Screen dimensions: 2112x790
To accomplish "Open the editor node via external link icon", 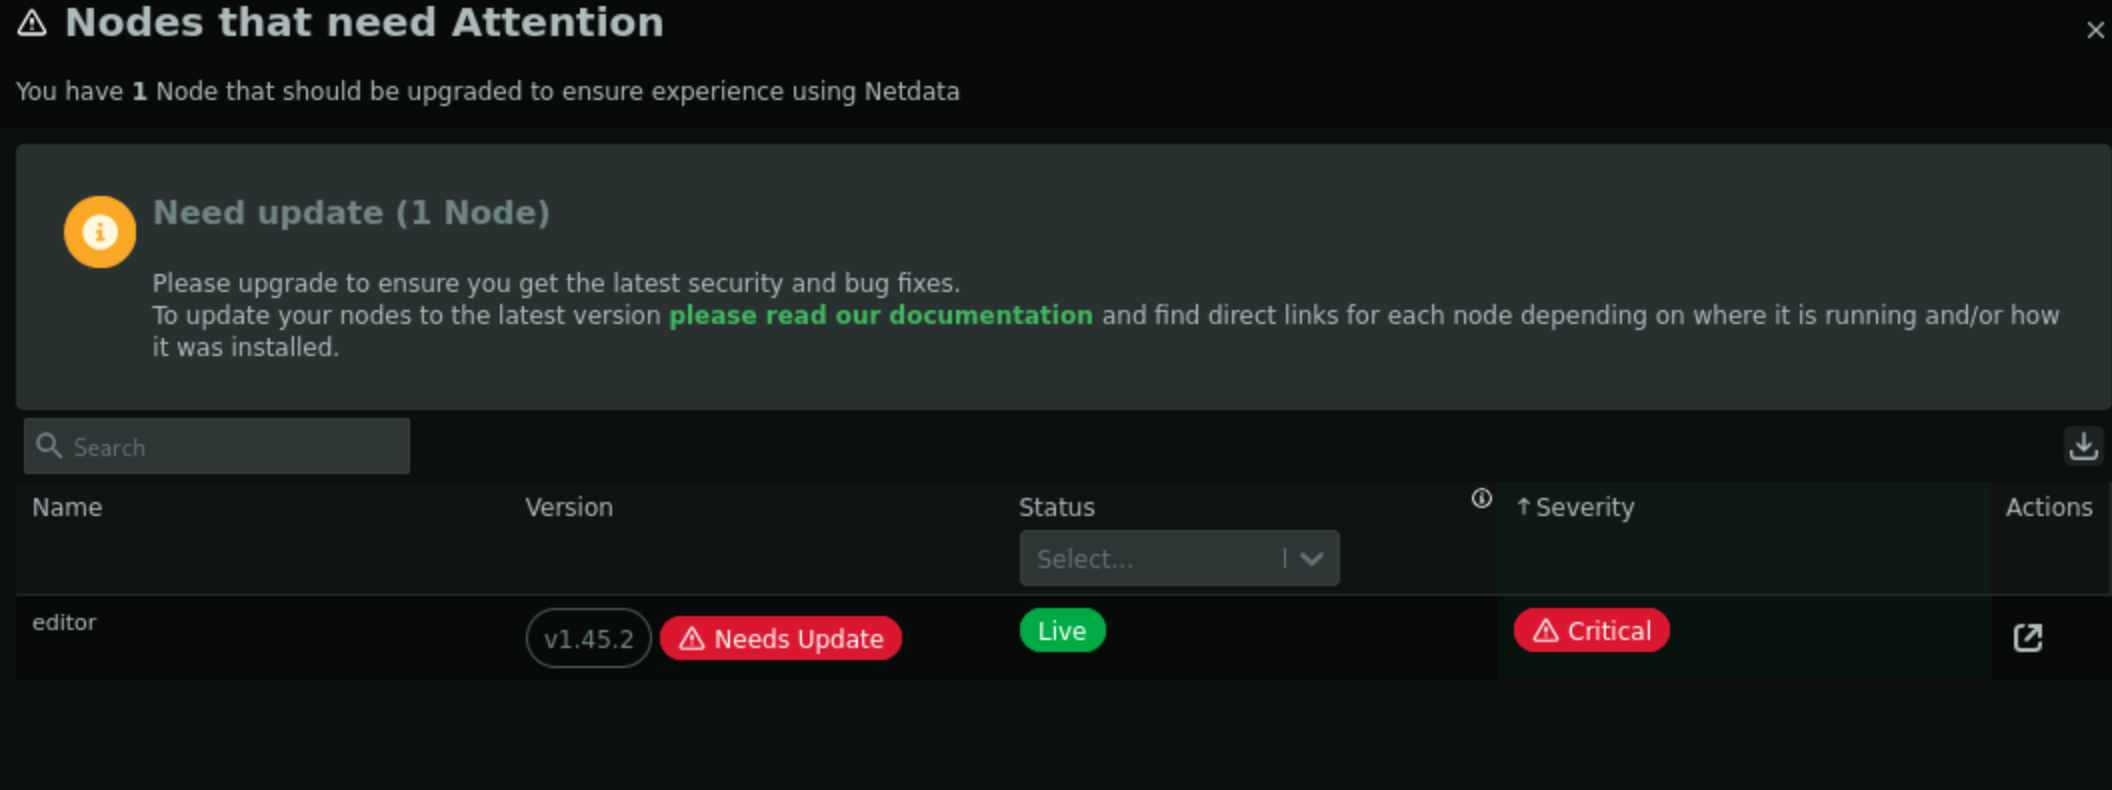I will point(2027,638).
